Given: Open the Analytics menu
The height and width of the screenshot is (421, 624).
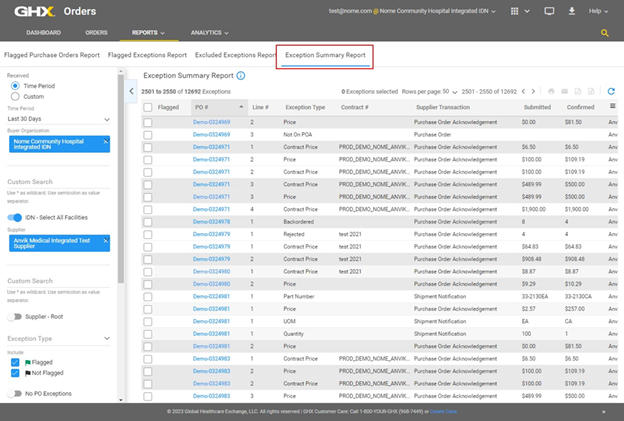Looking at the screenshot, I should tap(207, 33).
